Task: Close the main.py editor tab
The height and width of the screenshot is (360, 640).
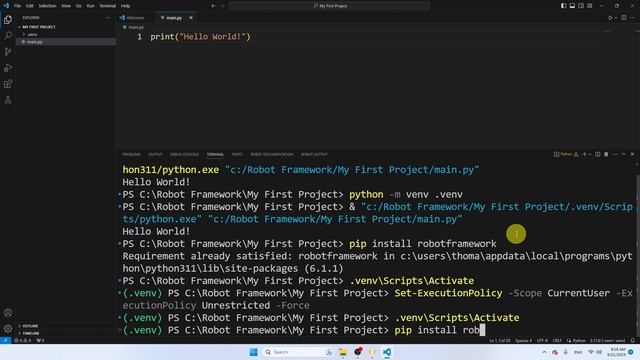Action: pyautogui.click(x=191, y=18)
